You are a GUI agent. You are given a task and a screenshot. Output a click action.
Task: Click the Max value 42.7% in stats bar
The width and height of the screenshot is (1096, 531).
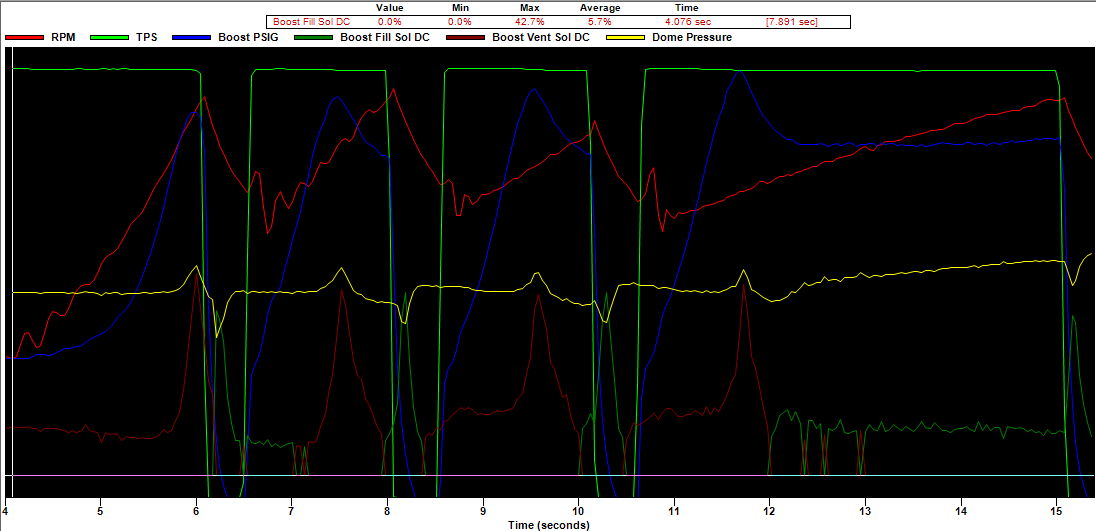coord(530,21)
